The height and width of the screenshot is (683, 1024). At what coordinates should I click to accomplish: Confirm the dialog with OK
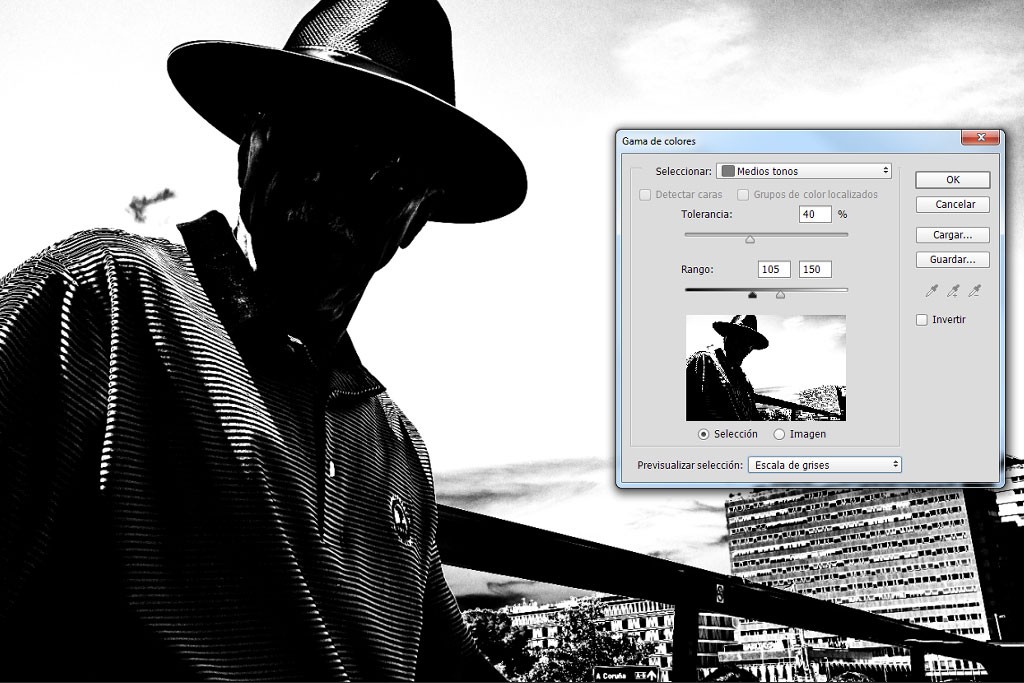click(953, 180)
